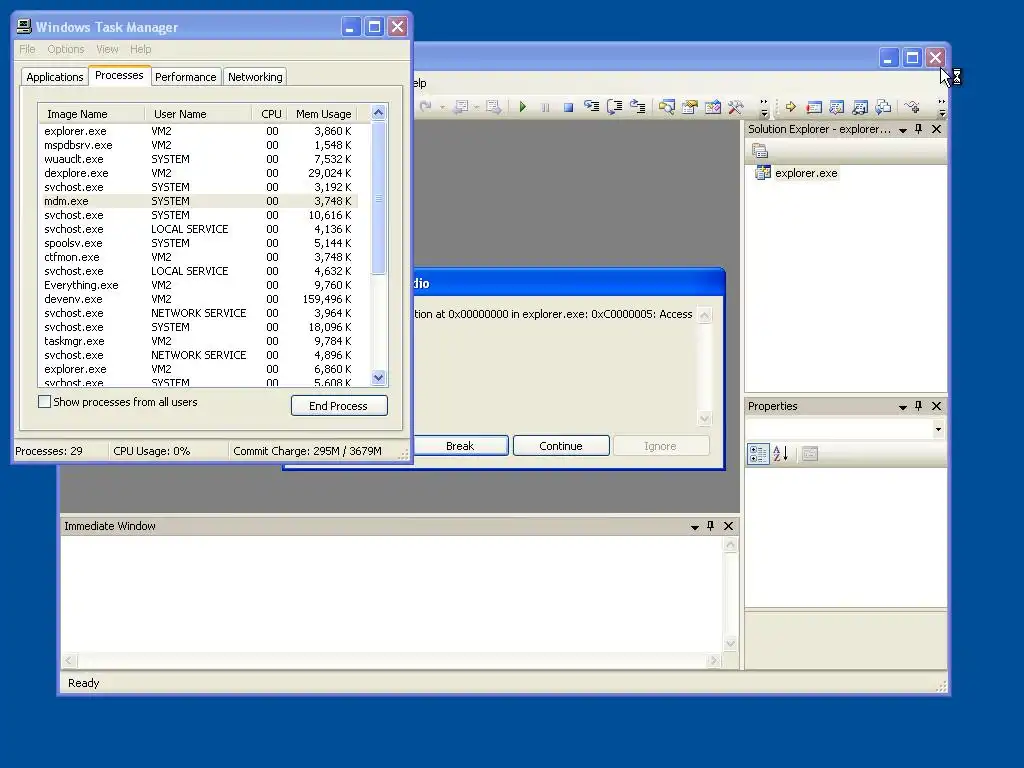Click the Step Over toolbar icon
The image size is (1024, 768).
tap(615, 106)
